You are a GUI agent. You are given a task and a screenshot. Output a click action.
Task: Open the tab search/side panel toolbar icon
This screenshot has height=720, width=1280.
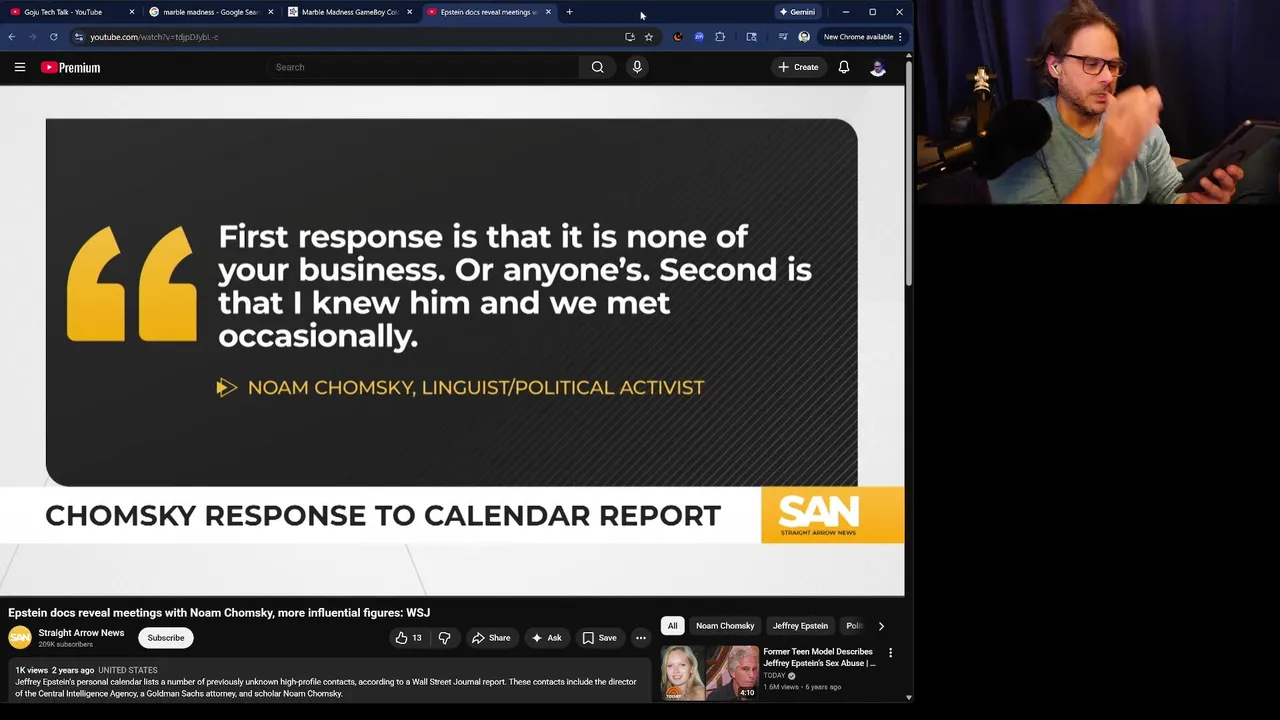(751, 37)
